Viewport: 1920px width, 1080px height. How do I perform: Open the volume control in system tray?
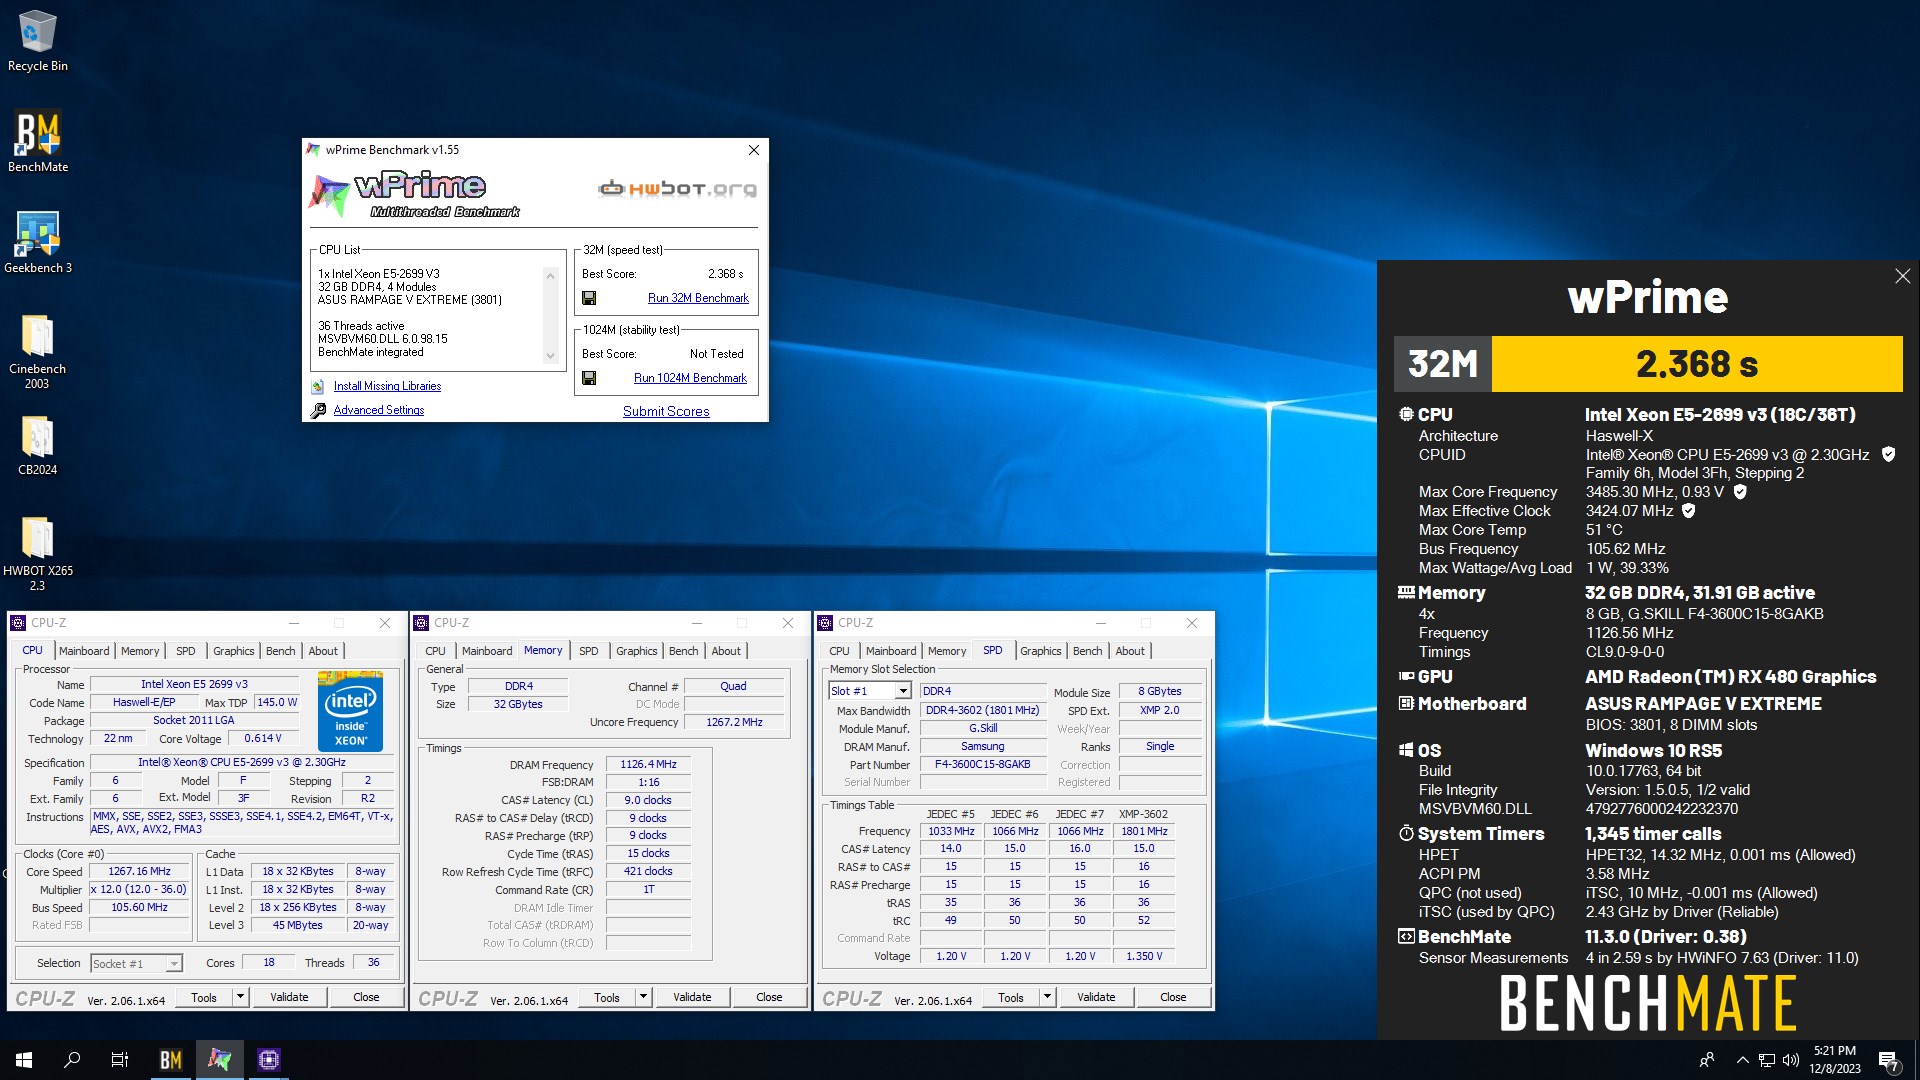pos(1791,1060)
